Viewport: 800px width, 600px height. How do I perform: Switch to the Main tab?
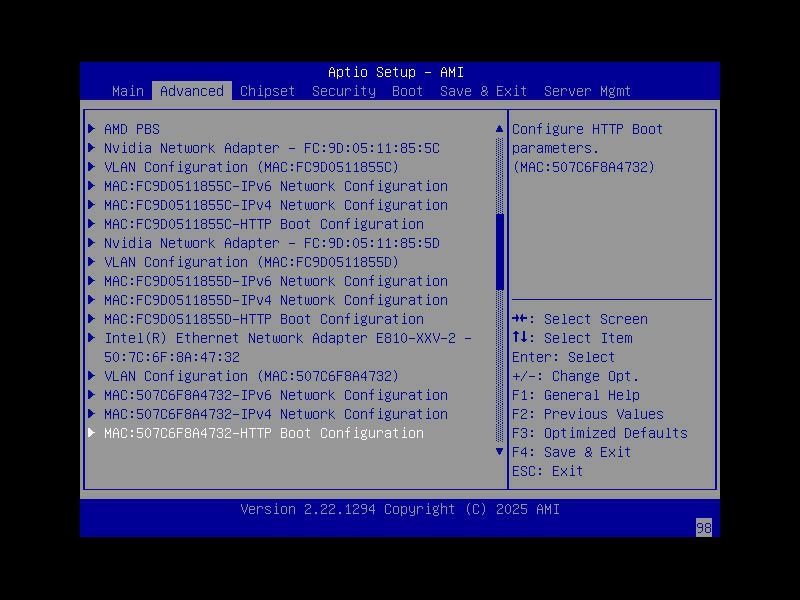click(x=128, y=91)
